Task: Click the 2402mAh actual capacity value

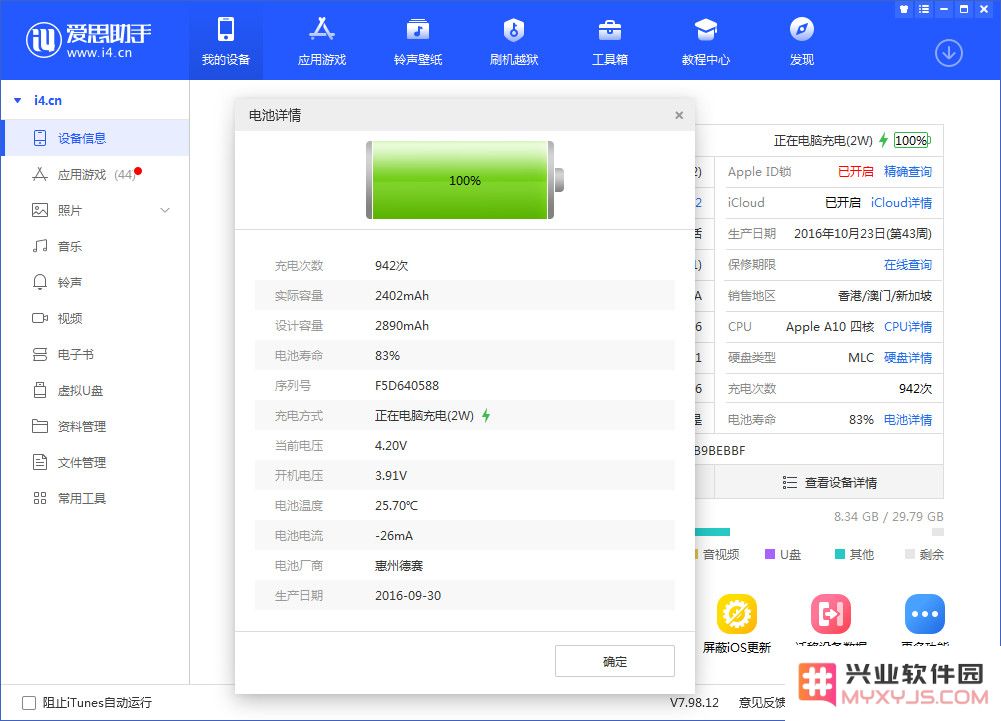Action: [402, 296]
